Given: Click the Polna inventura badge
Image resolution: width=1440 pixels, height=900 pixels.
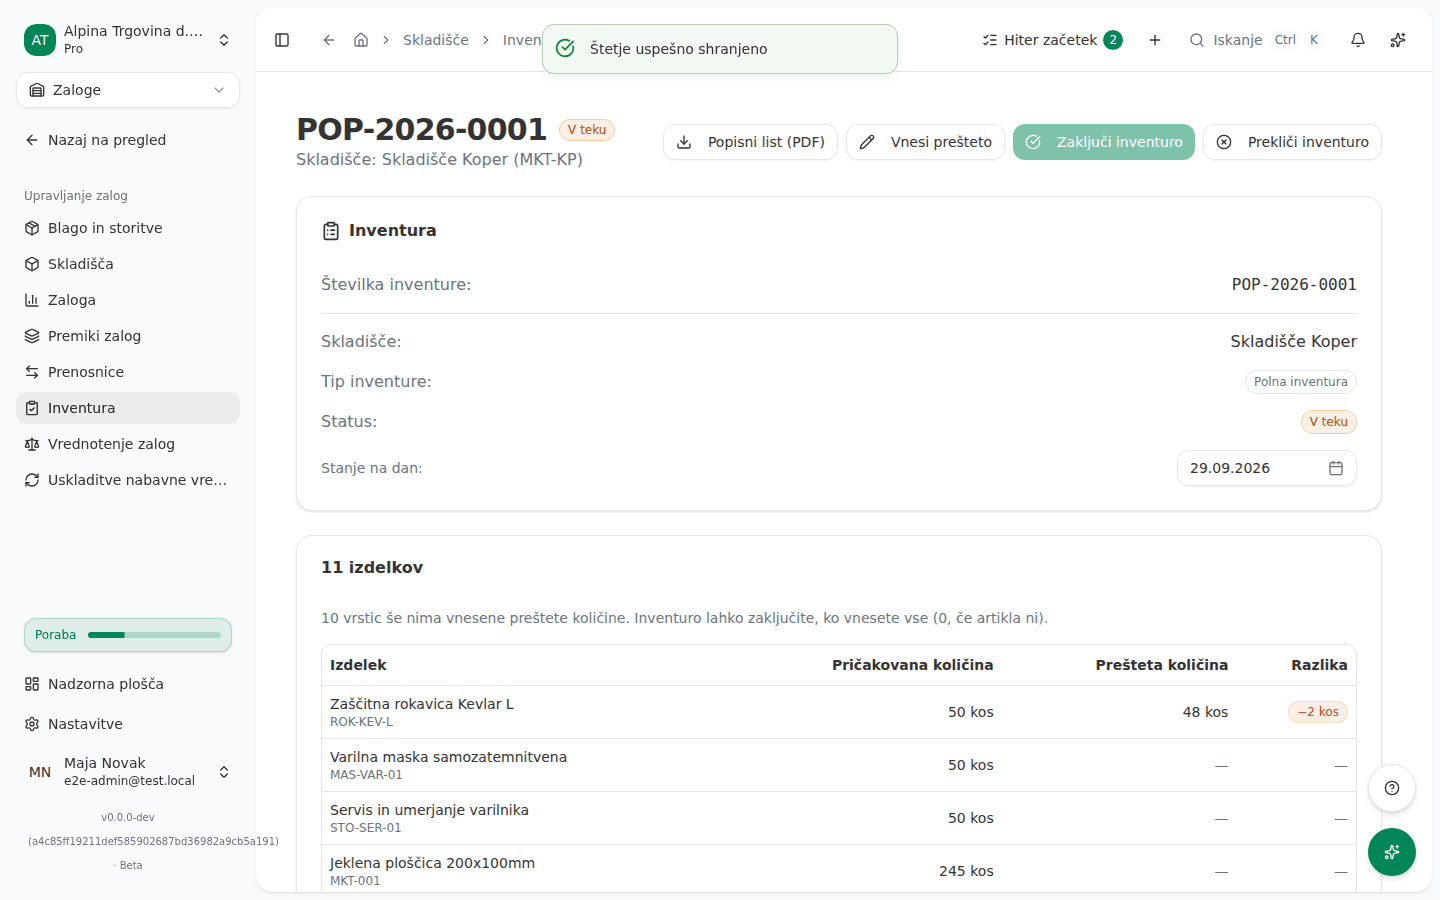Looking at the screenshot, I should tap(1300, 382).
